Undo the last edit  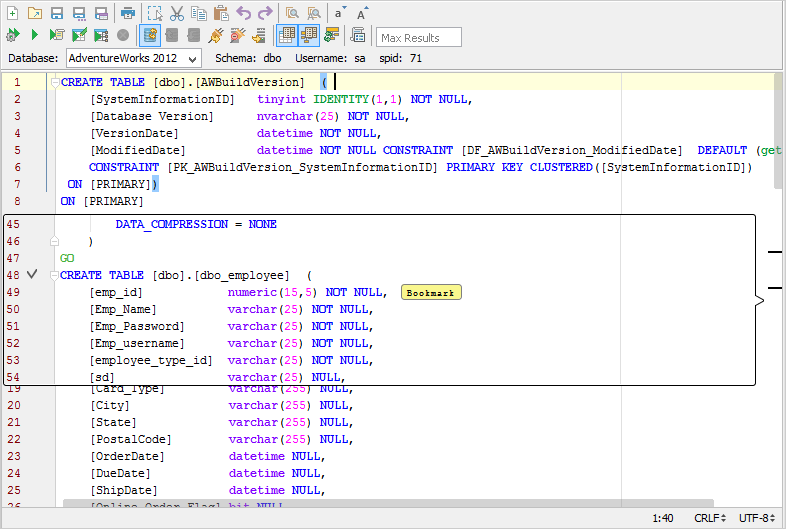pos(244,13)
